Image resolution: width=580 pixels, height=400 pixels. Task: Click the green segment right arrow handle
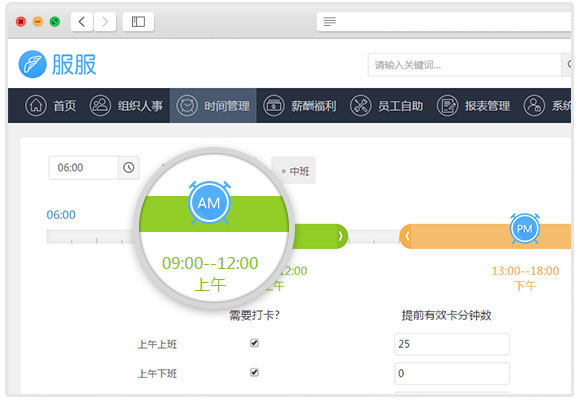340,236
